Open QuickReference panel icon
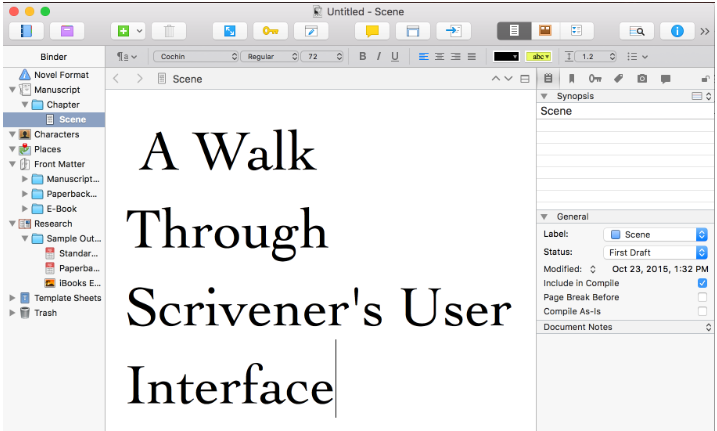The height and width of the screenshot is (431, 717). tap(311, 31)
